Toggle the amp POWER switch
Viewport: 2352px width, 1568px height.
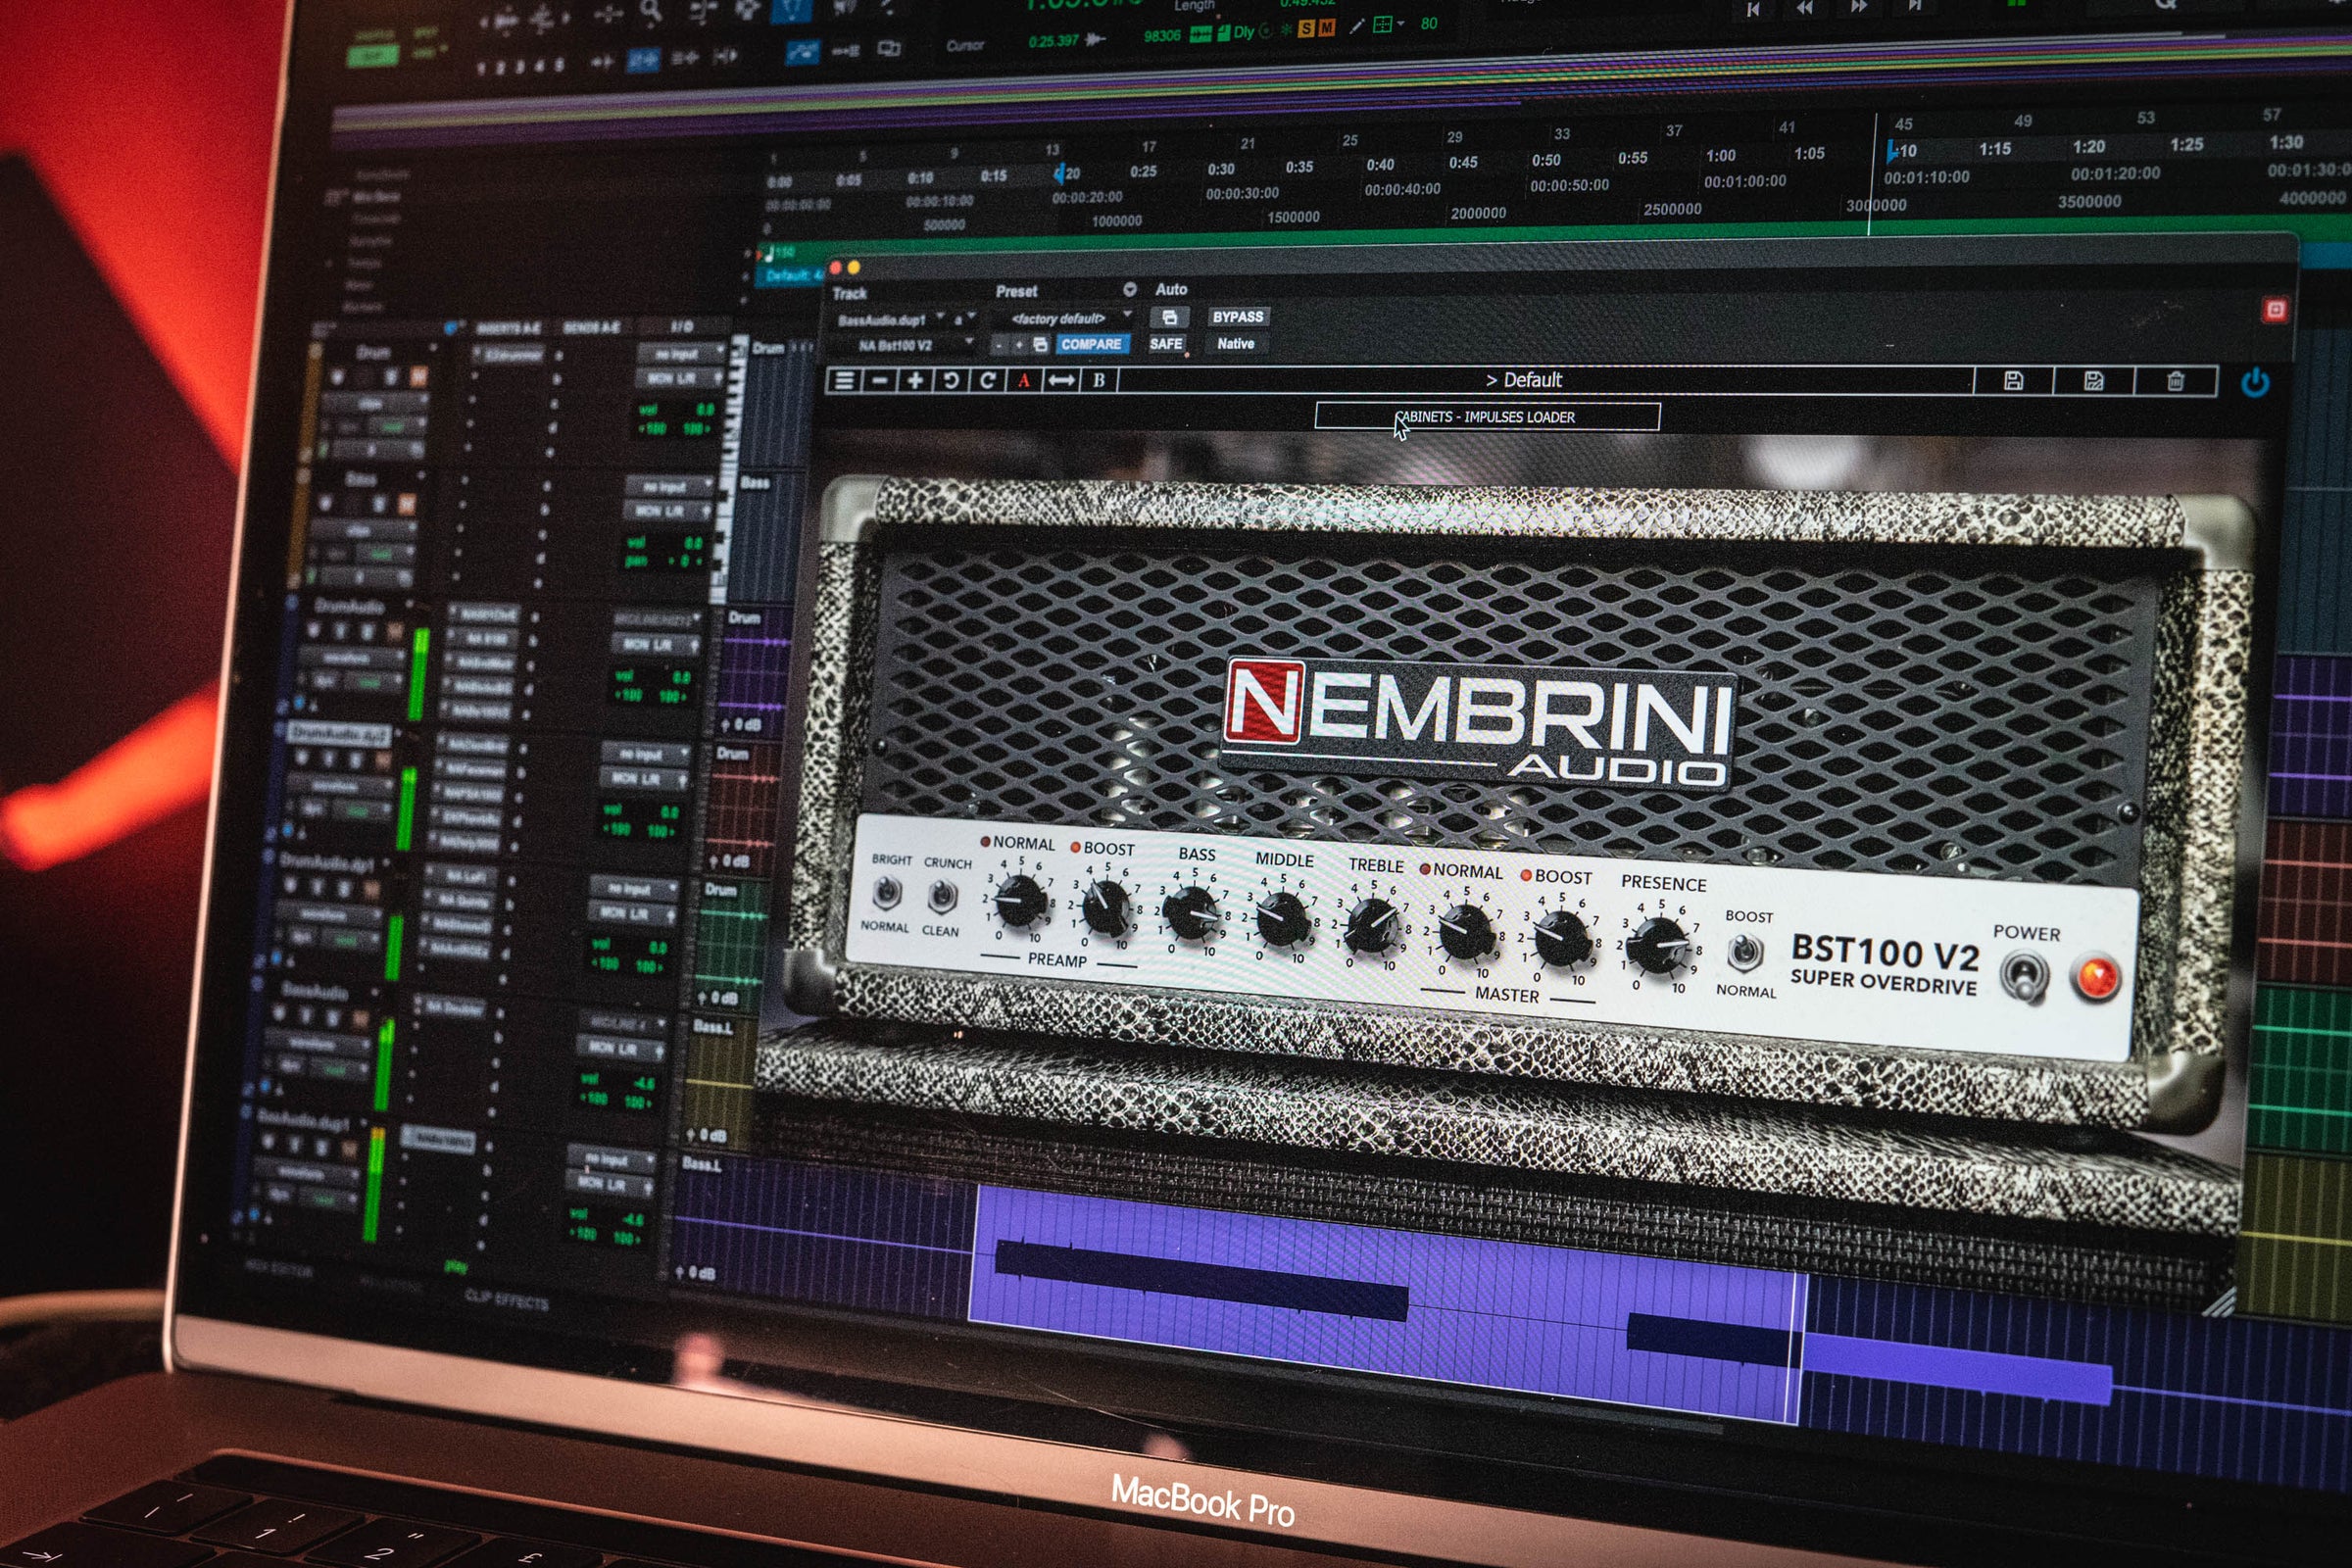[2023, 975]
